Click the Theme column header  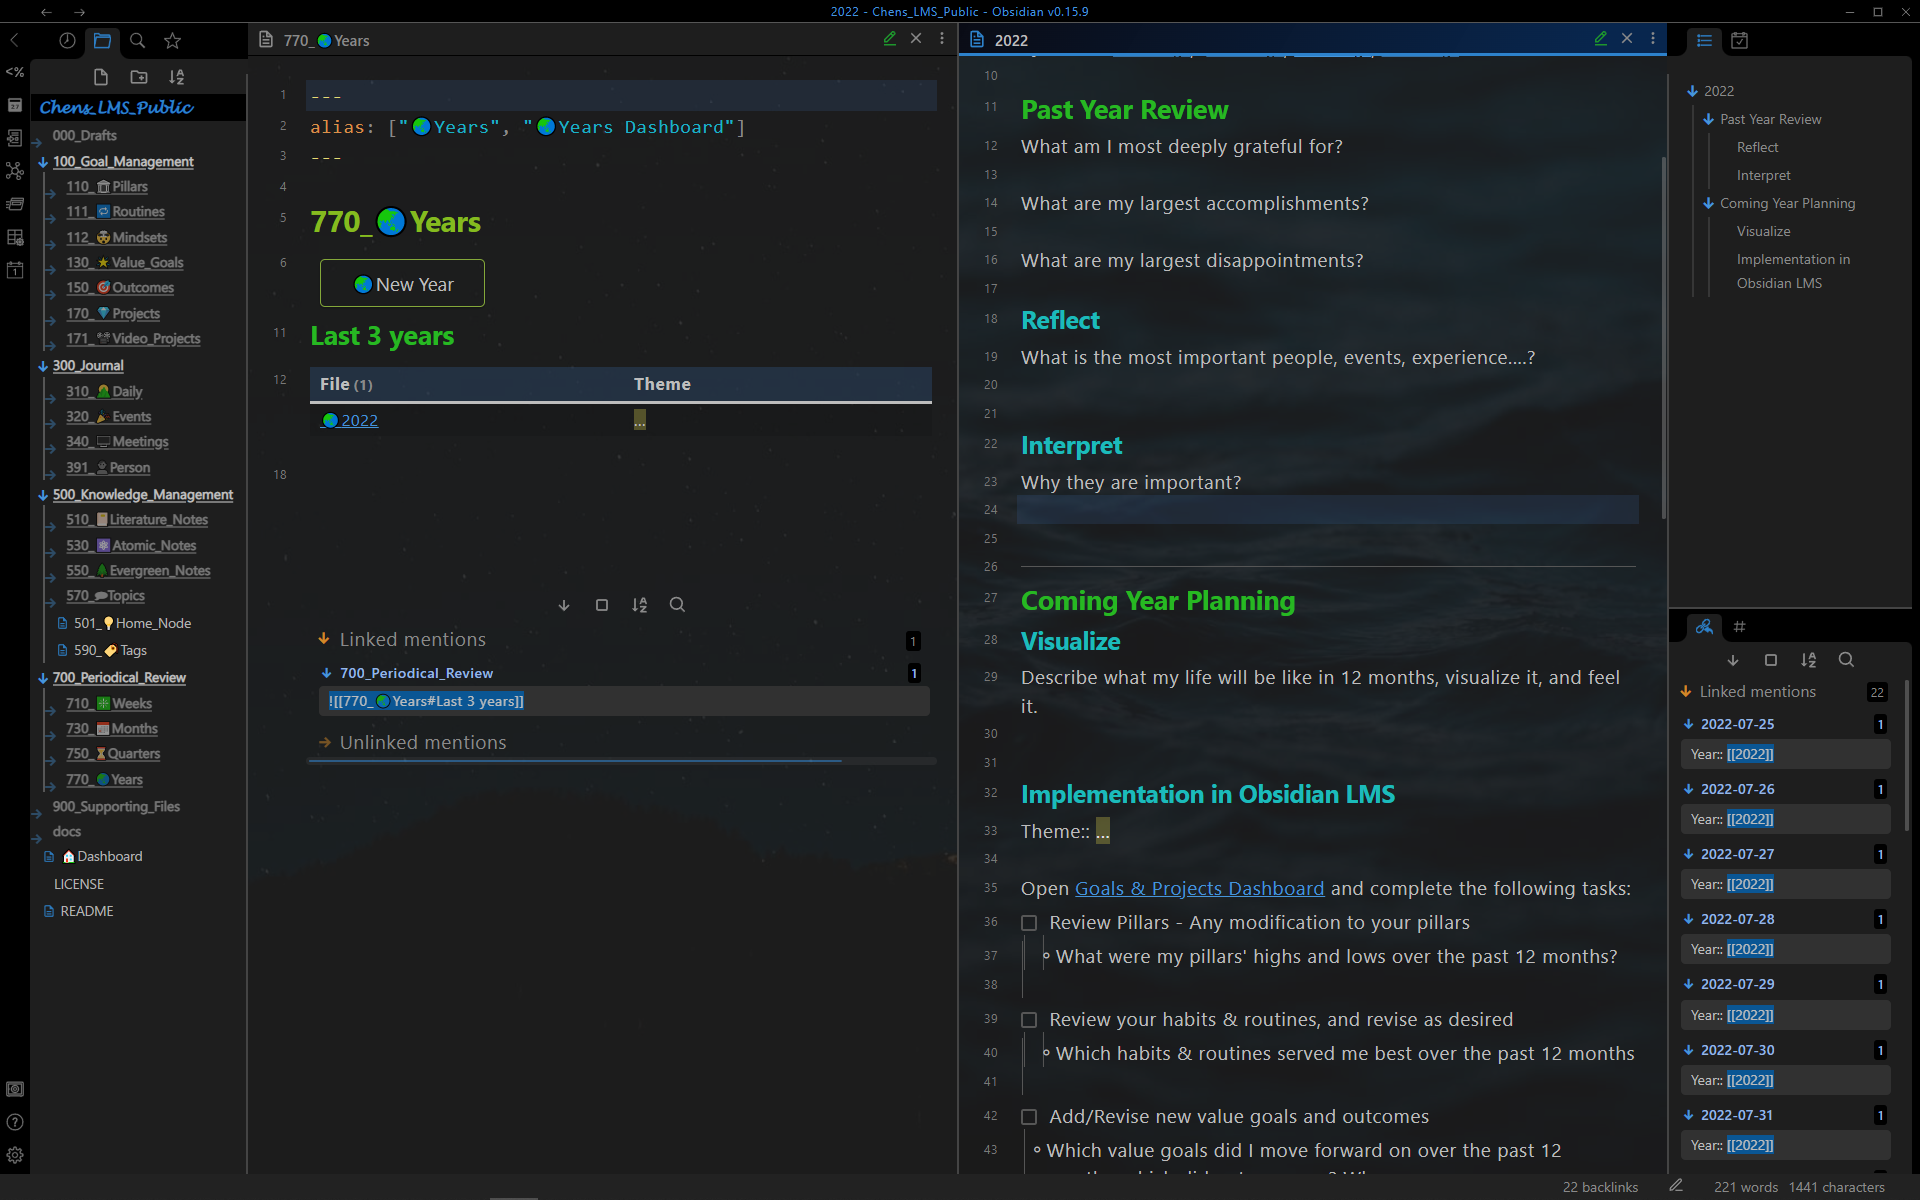[x=662, y=384]
